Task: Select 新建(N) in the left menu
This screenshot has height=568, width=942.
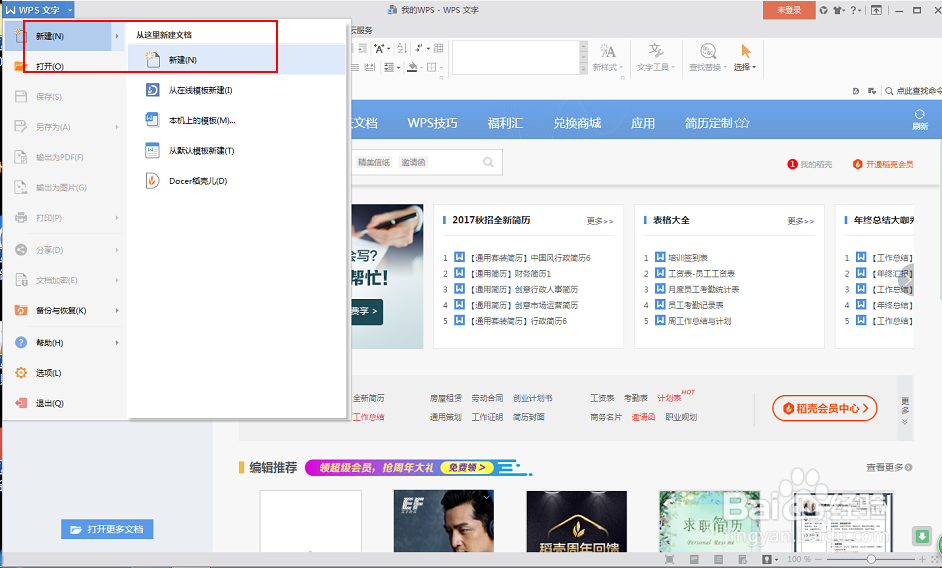Action: coord(64,37)
